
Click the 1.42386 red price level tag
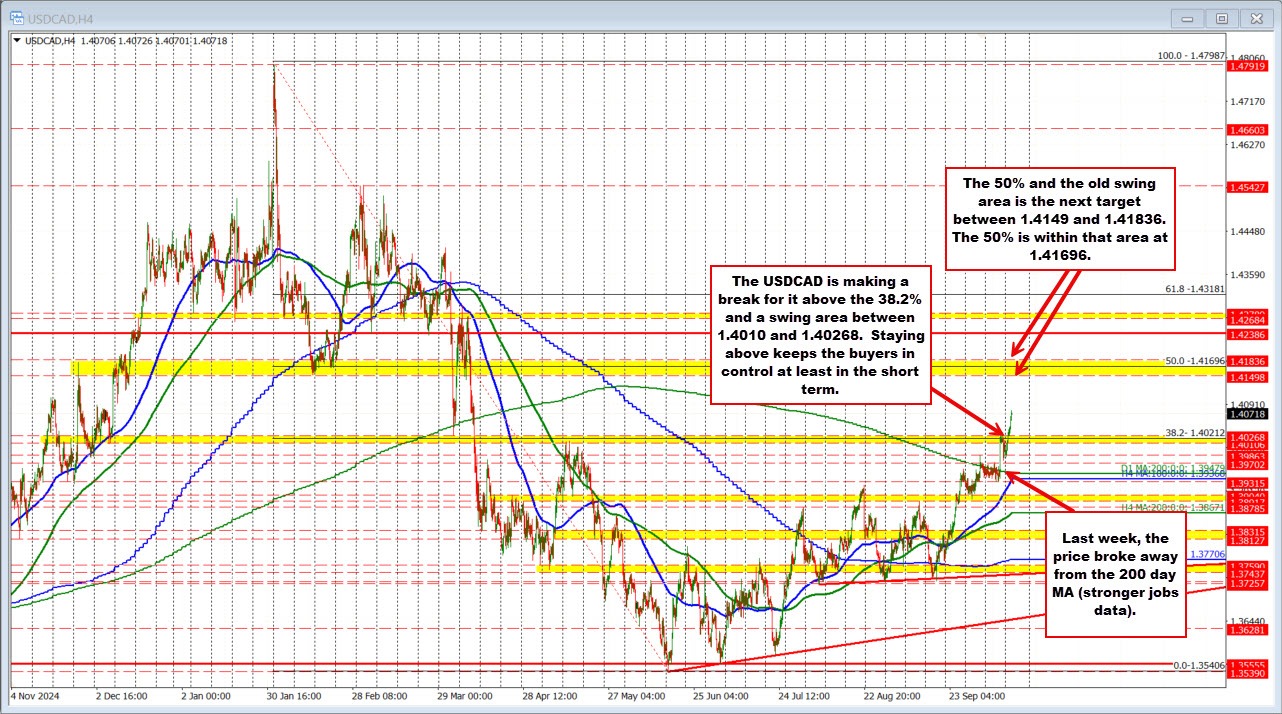1249,335
